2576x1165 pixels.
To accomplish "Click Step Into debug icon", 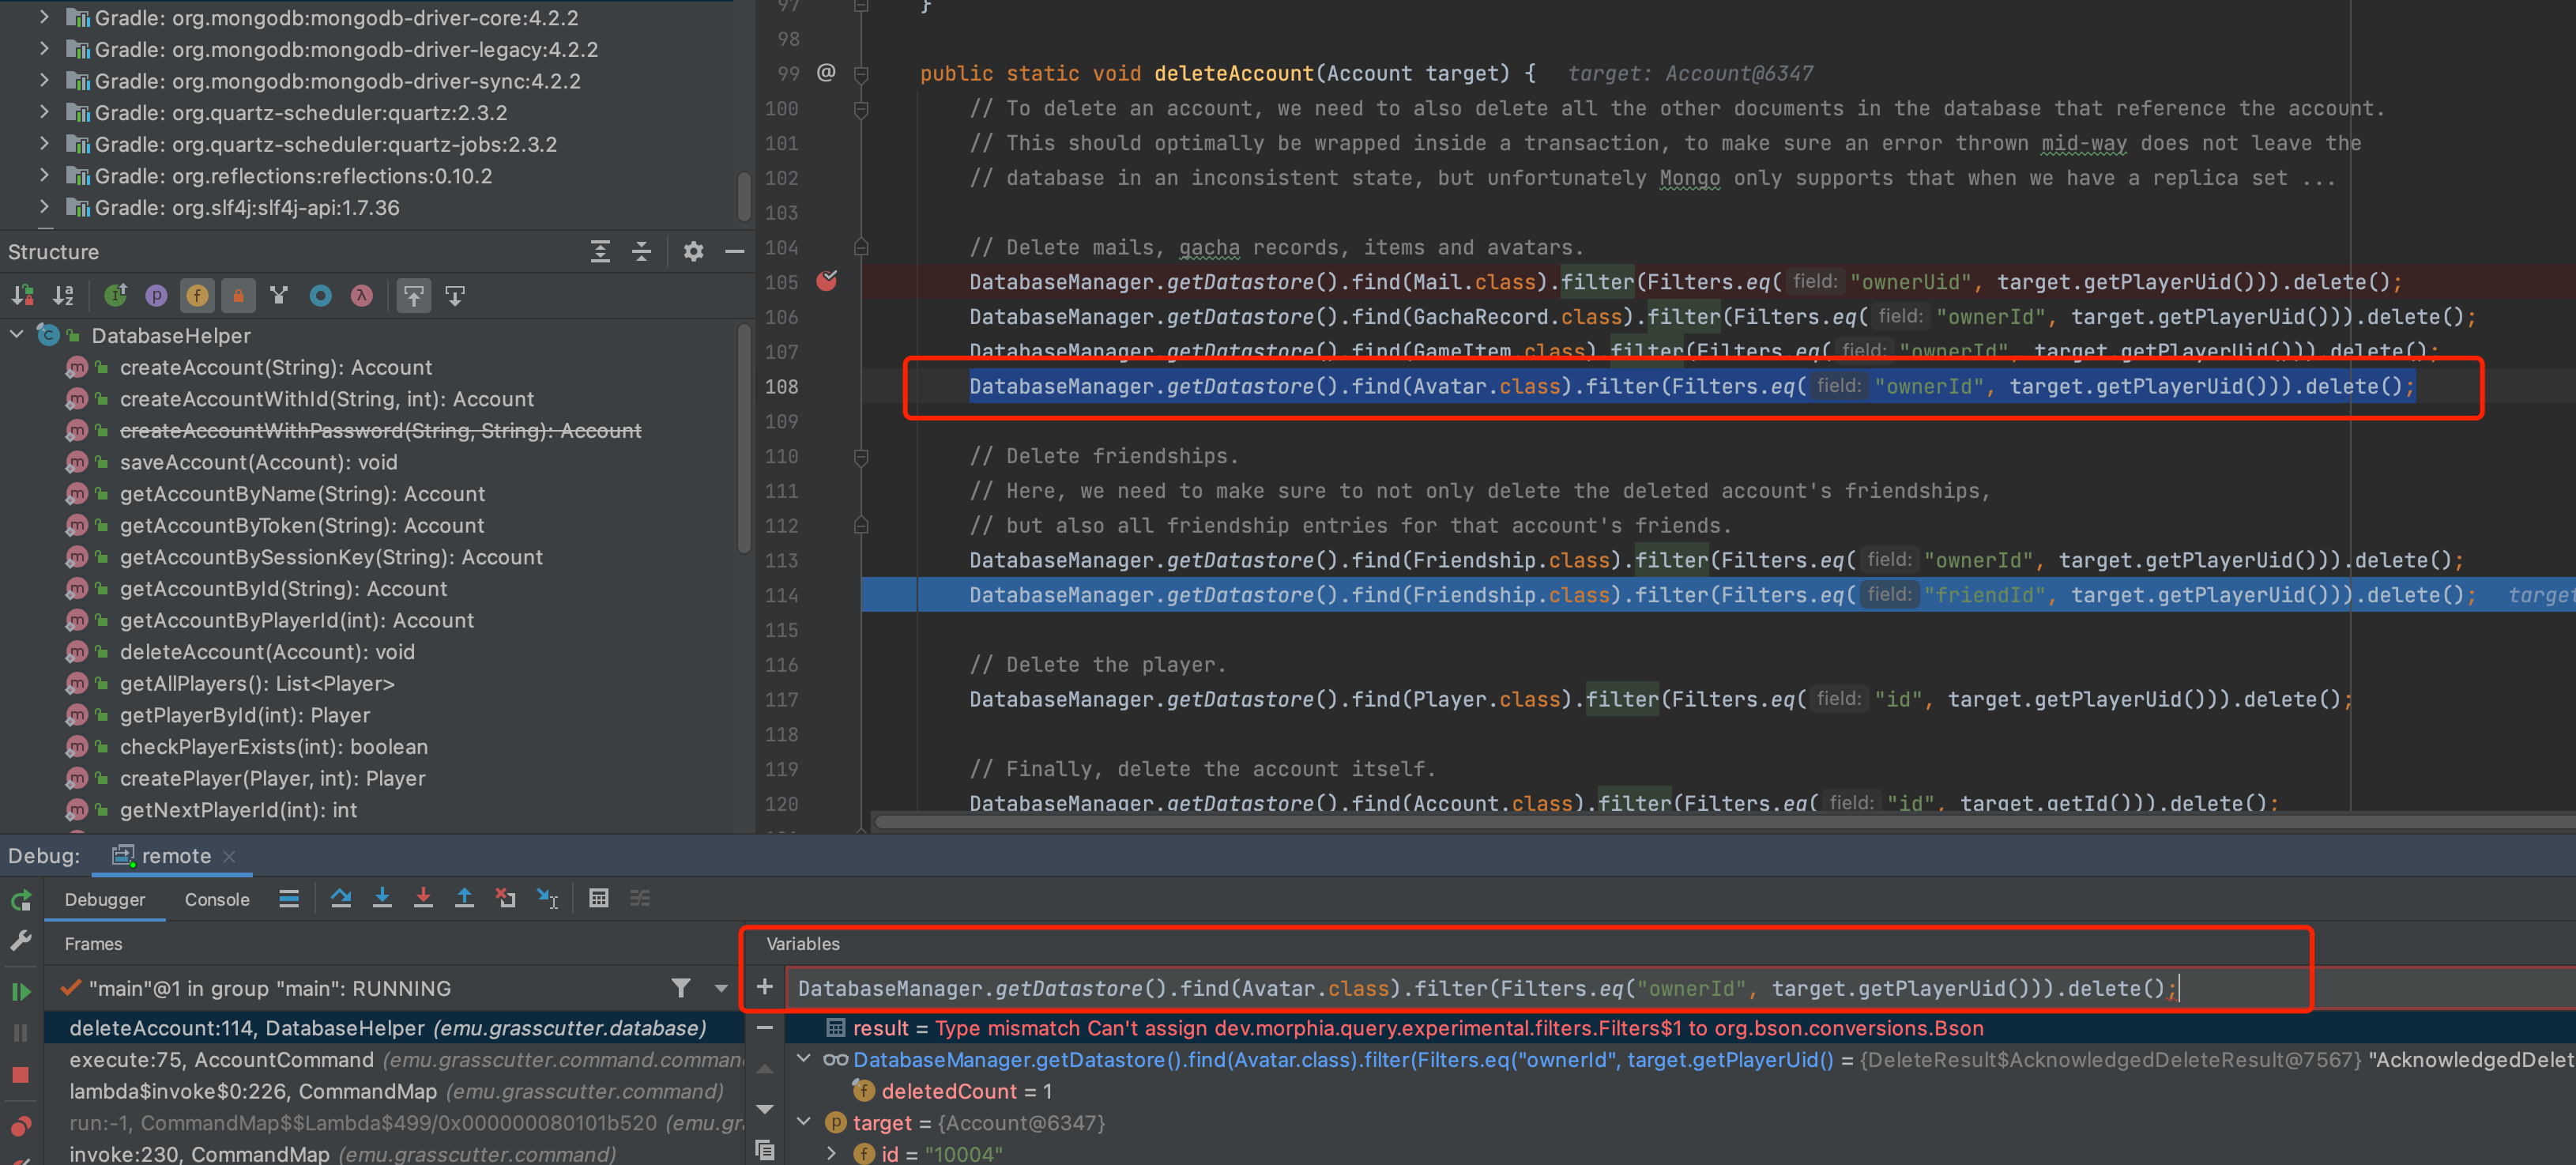I will (382, 897).
